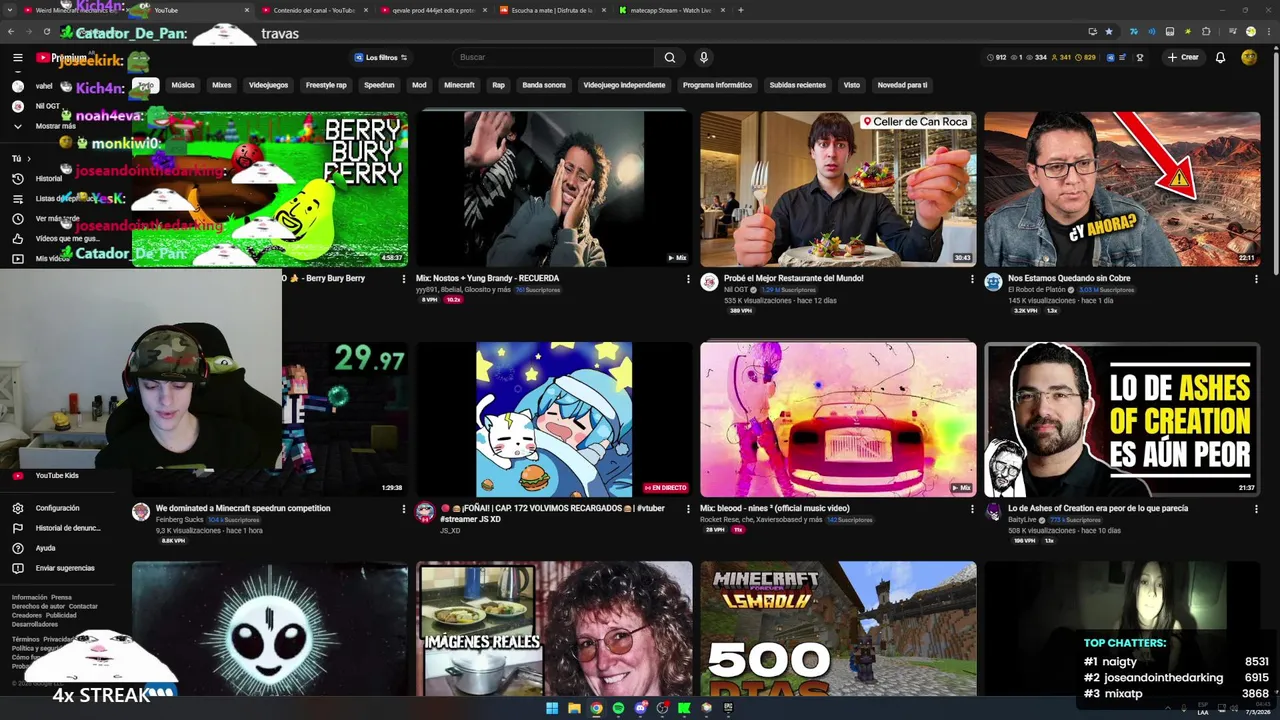This screenshot has height=720, width=1280.
Task: Select the Programa informático filter chip
Action: pyautogui.click(x=717, y=85)
